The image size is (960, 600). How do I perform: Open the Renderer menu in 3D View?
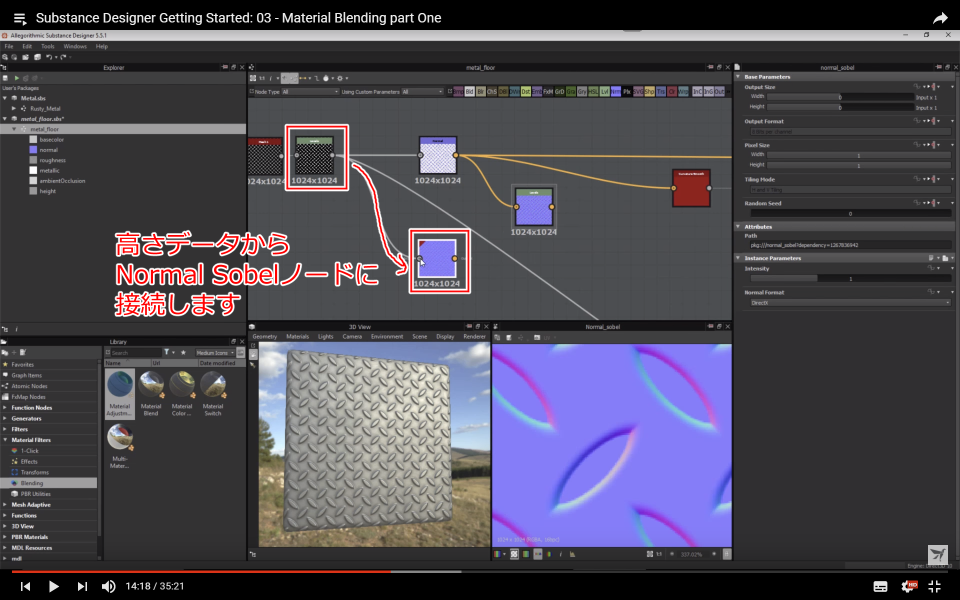pos(474,337)
